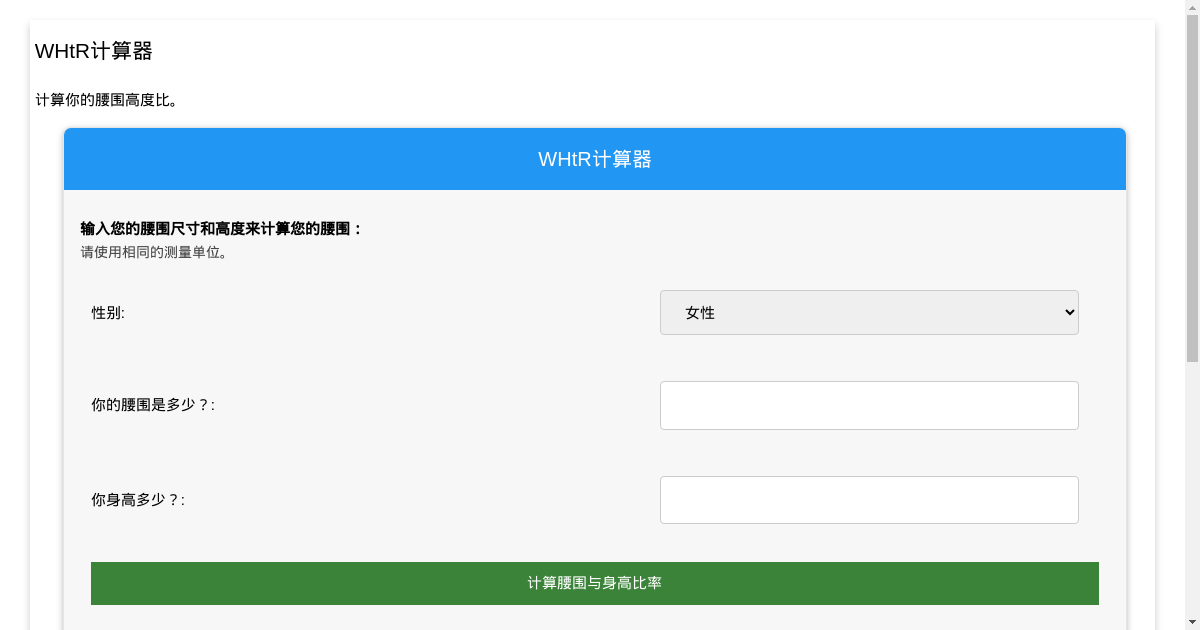This screenshot has width=1200, height=630.
Task: Click the 你身高多少 label
Action: pos(138,499)
